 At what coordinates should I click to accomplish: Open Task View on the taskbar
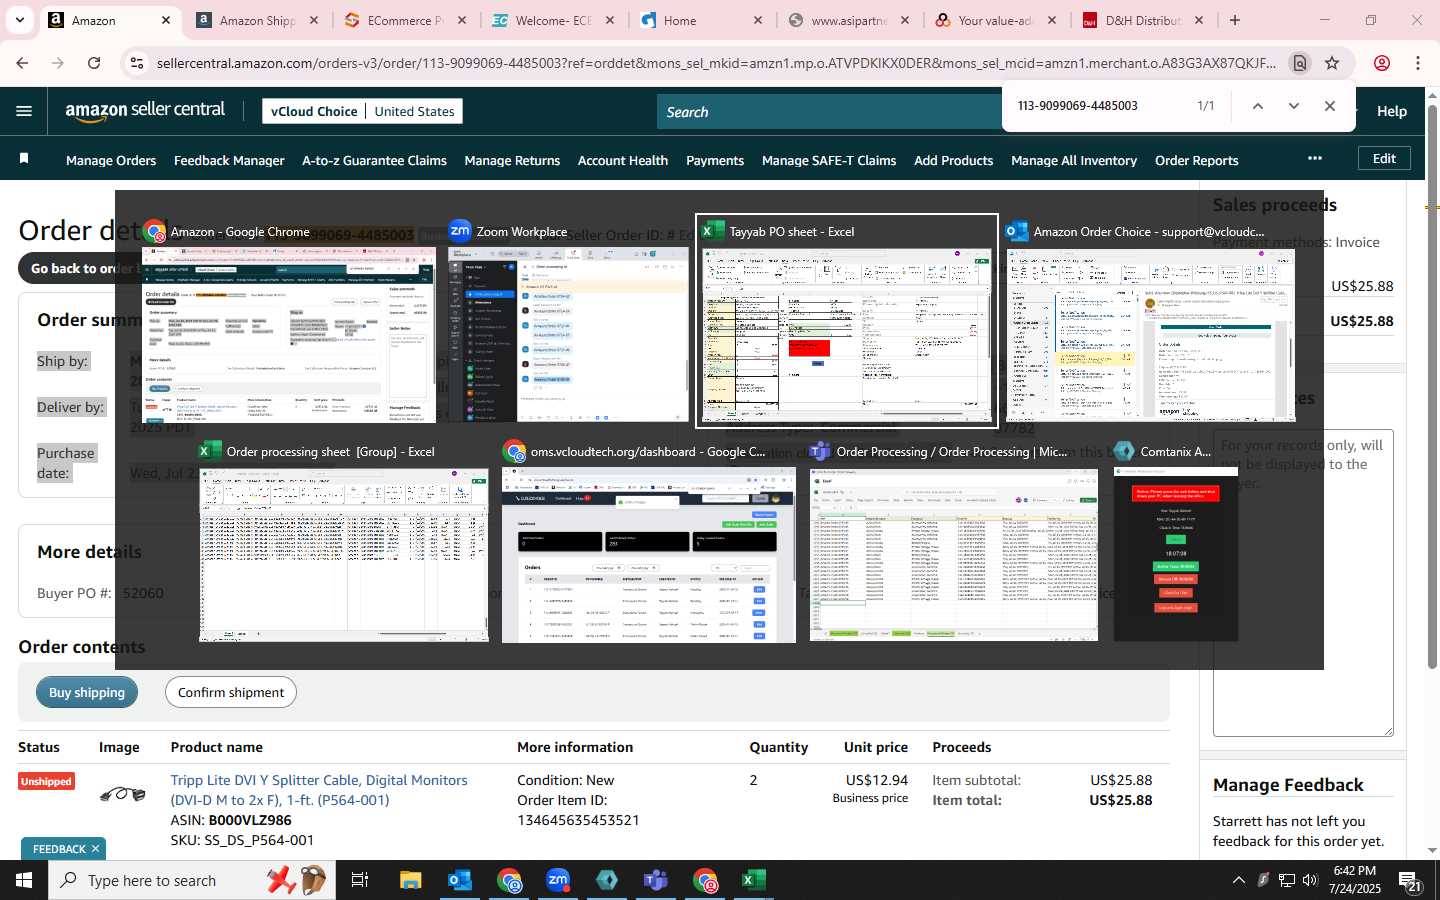click(x=360, y=880)
